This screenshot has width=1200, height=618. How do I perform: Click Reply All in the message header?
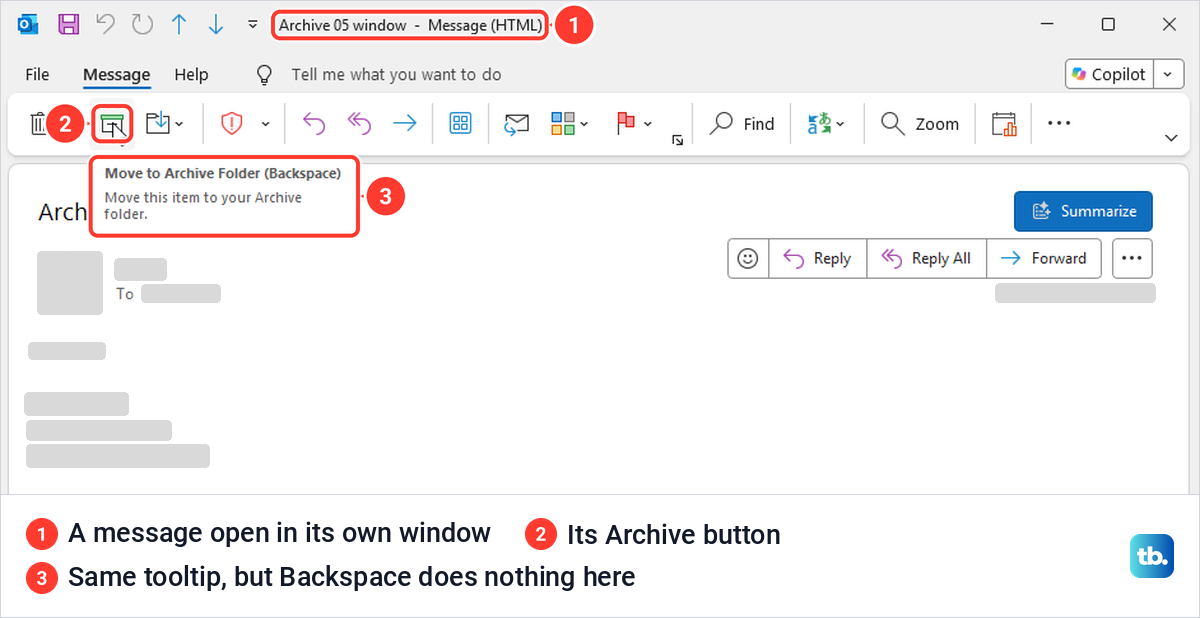(927, 258)
